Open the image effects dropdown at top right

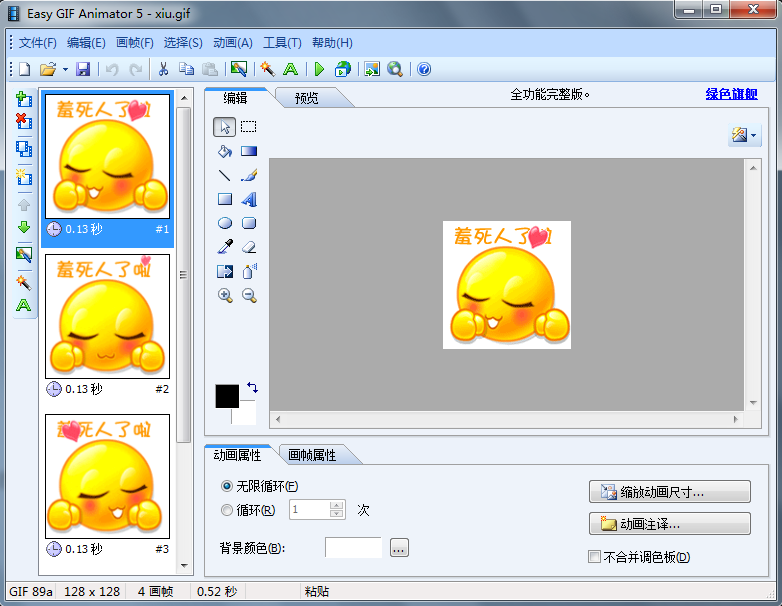(x=745, y=135)
